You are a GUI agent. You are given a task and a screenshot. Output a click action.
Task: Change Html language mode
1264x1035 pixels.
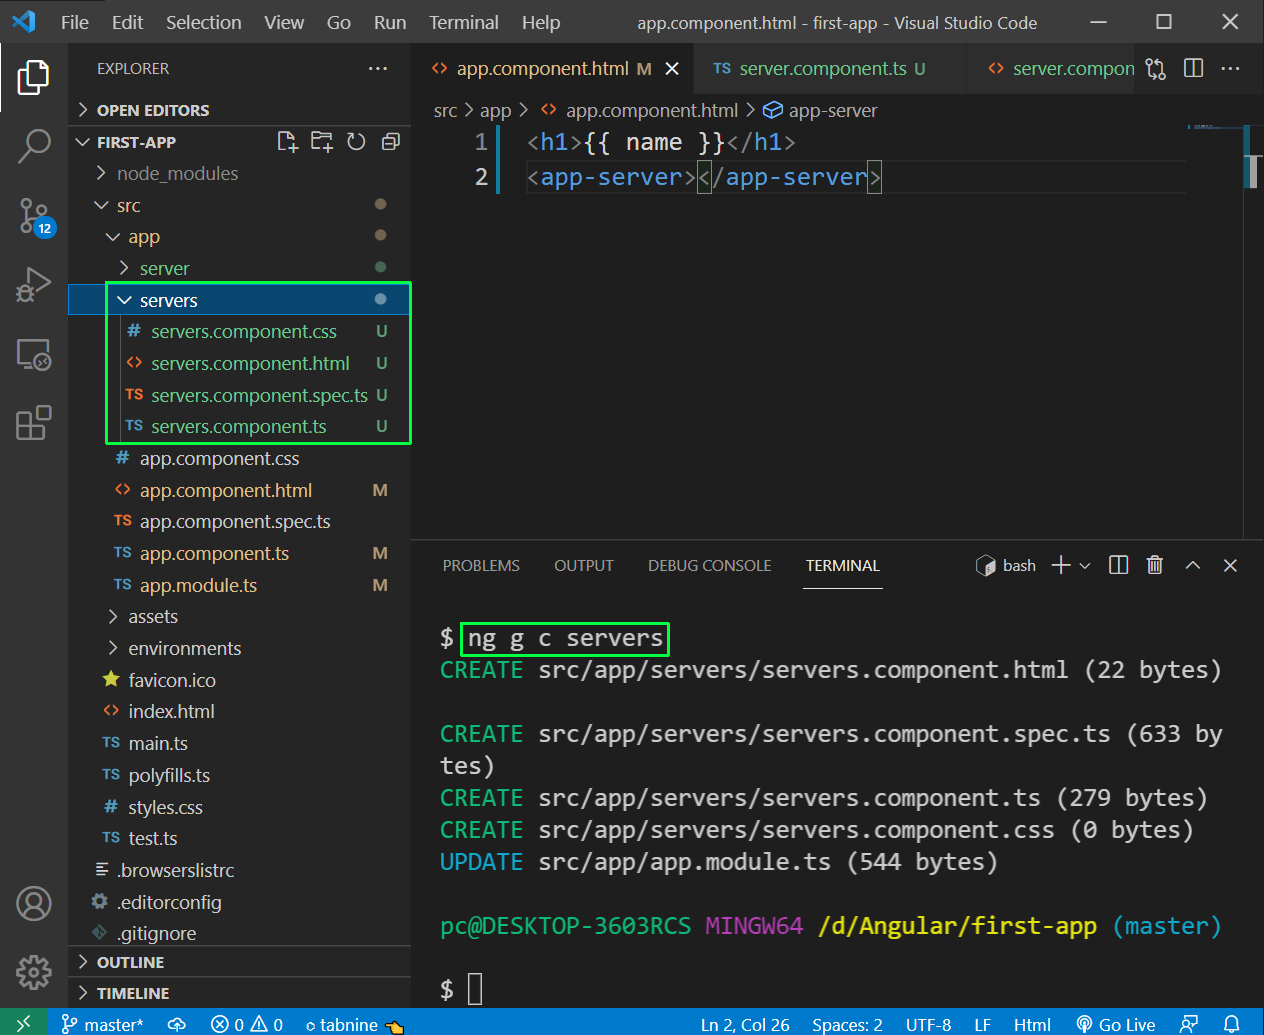point(1032,1024)
